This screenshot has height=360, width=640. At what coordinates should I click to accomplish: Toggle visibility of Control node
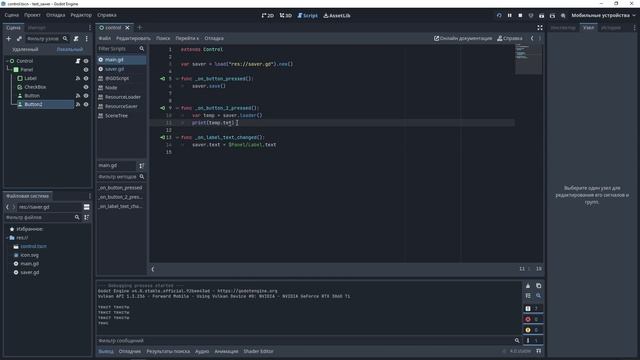click(x=86, y=61)
